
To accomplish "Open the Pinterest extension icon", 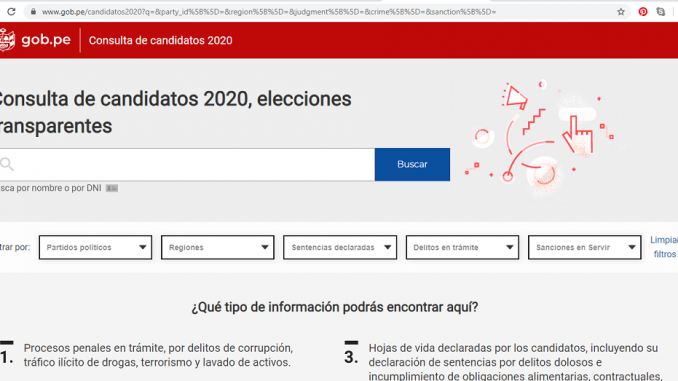I will (x=643, y=12).
